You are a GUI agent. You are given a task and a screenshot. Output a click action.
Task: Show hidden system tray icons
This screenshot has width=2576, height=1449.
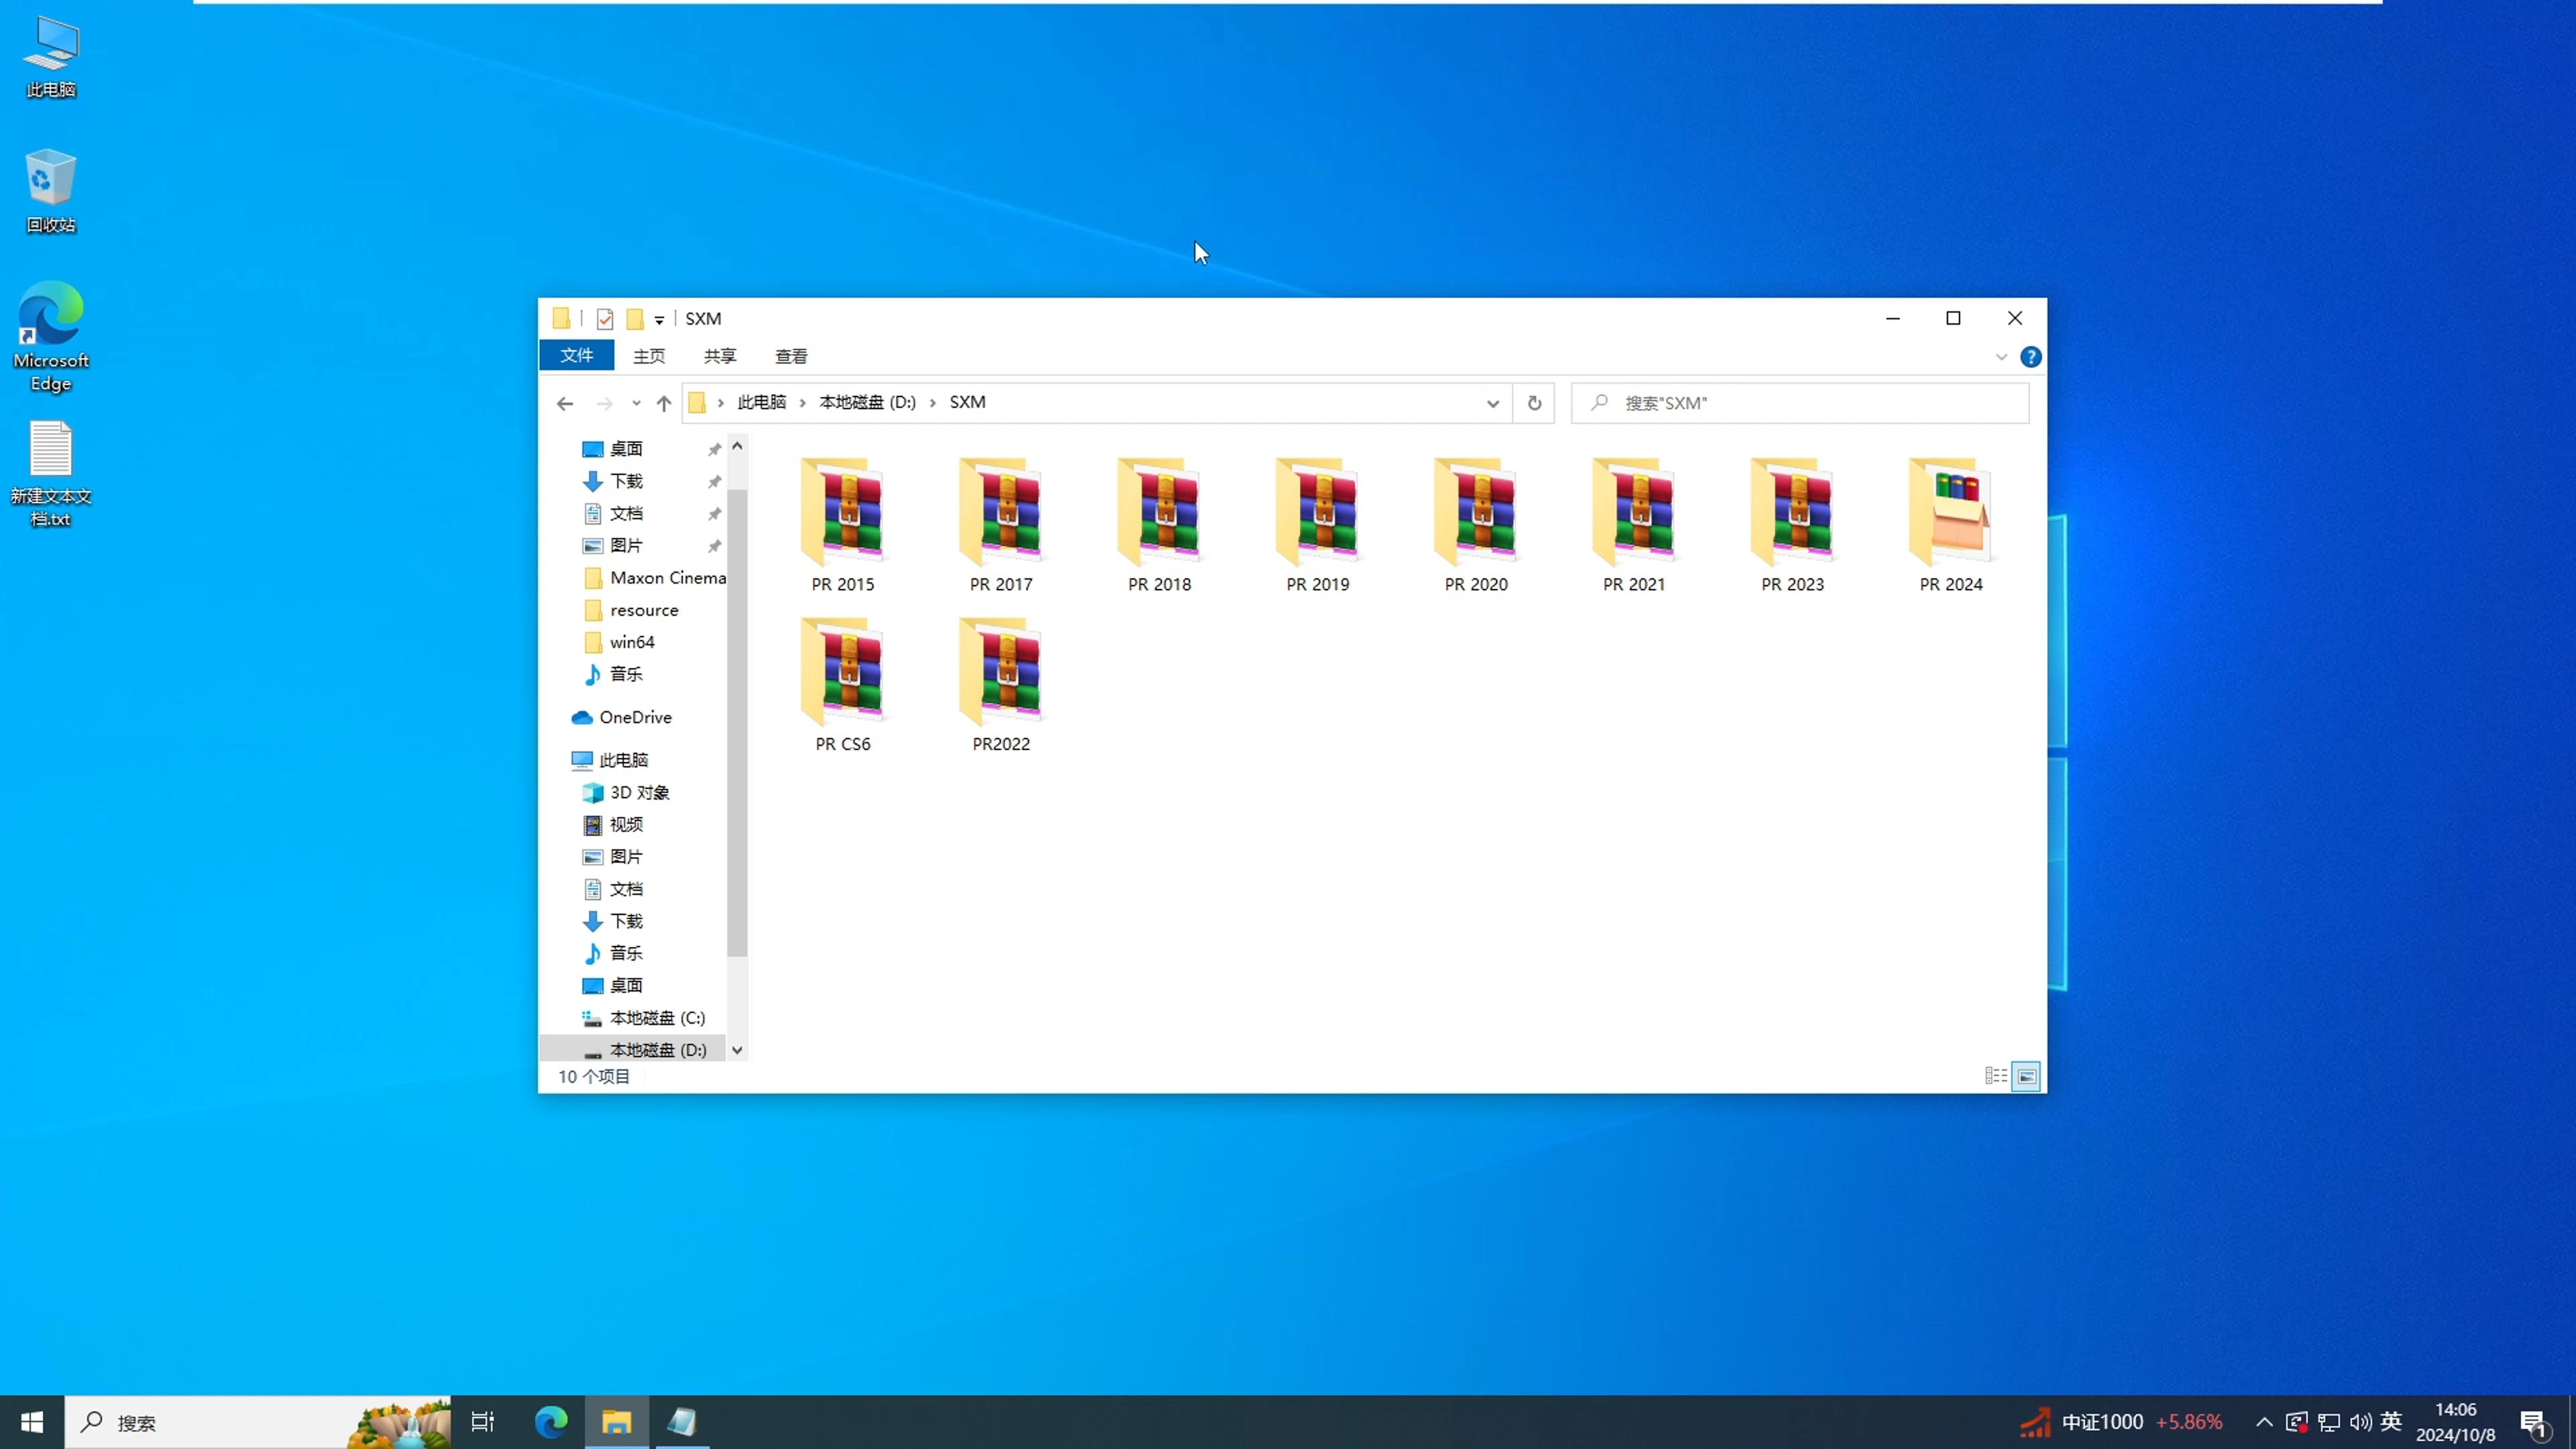coord(2264,1422)
